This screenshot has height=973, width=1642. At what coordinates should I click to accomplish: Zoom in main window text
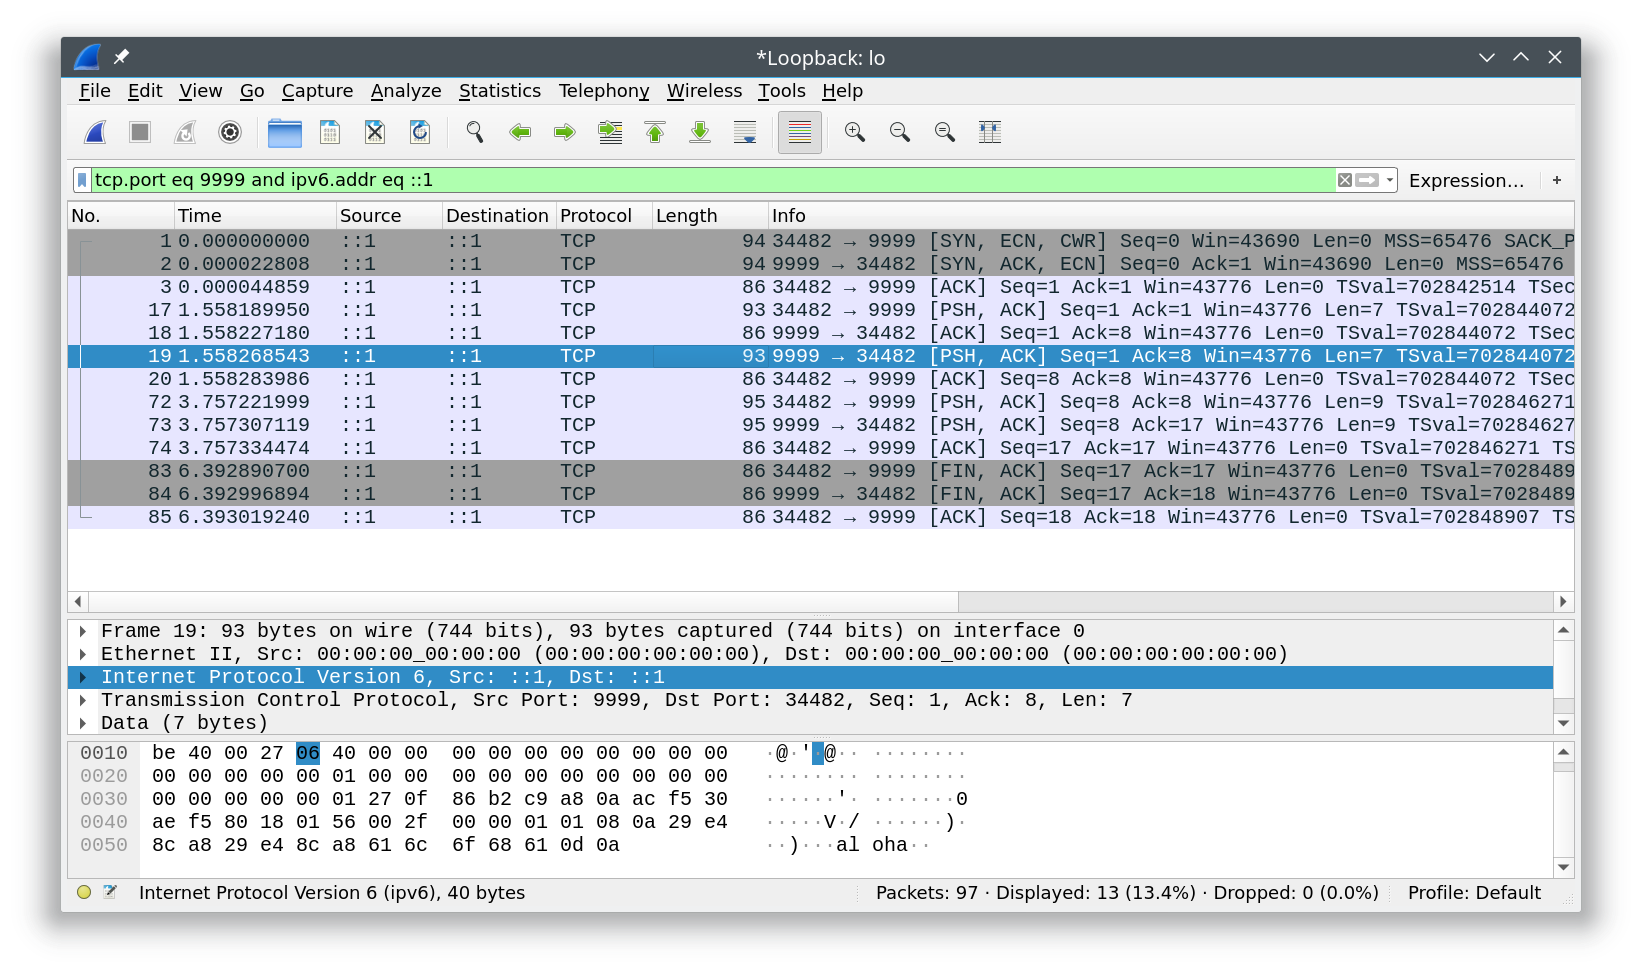pos(855,132)
